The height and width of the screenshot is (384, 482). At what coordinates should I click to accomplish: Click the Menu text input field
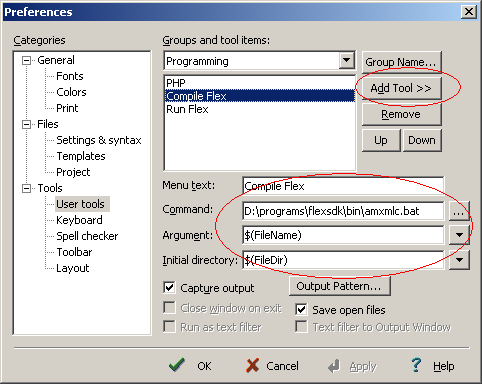pyautogui.click(x=343, y=186)
